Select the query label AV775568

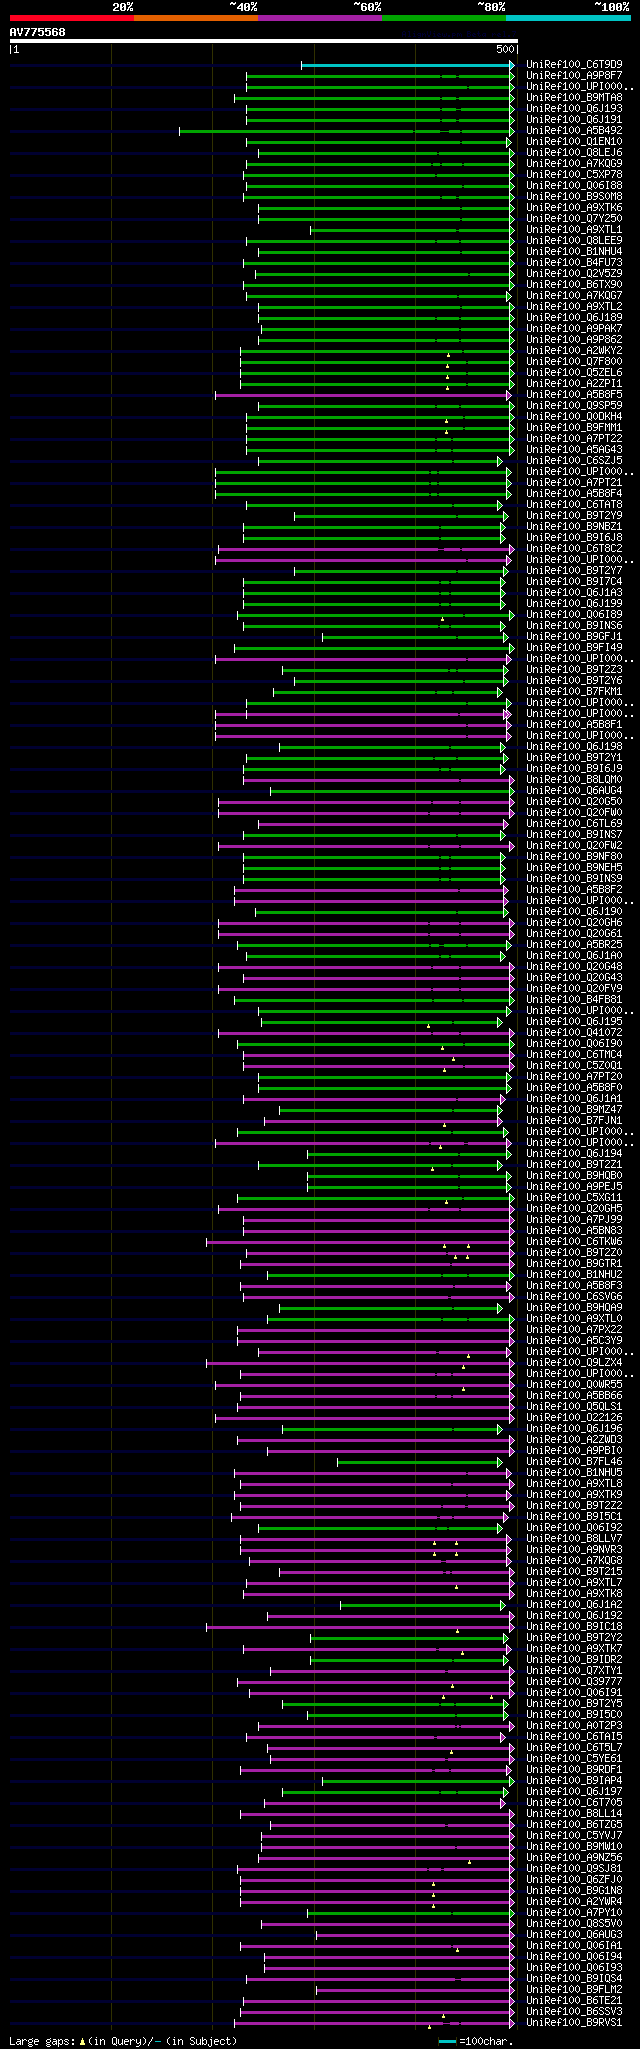[38, 32]
